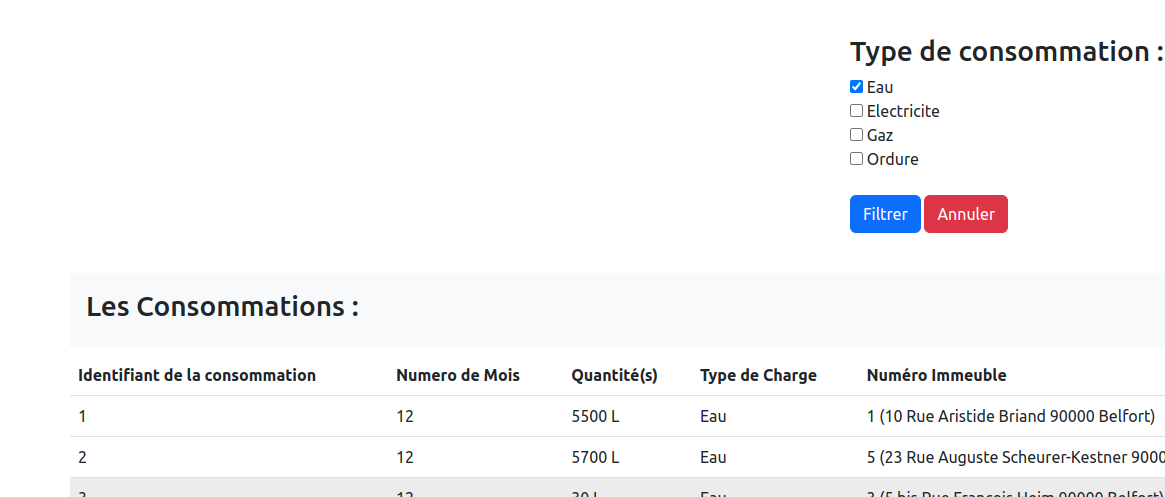This screenshot has width=1165, height=497.
Task: Click the Ordure label text
Action: [892, 159]
